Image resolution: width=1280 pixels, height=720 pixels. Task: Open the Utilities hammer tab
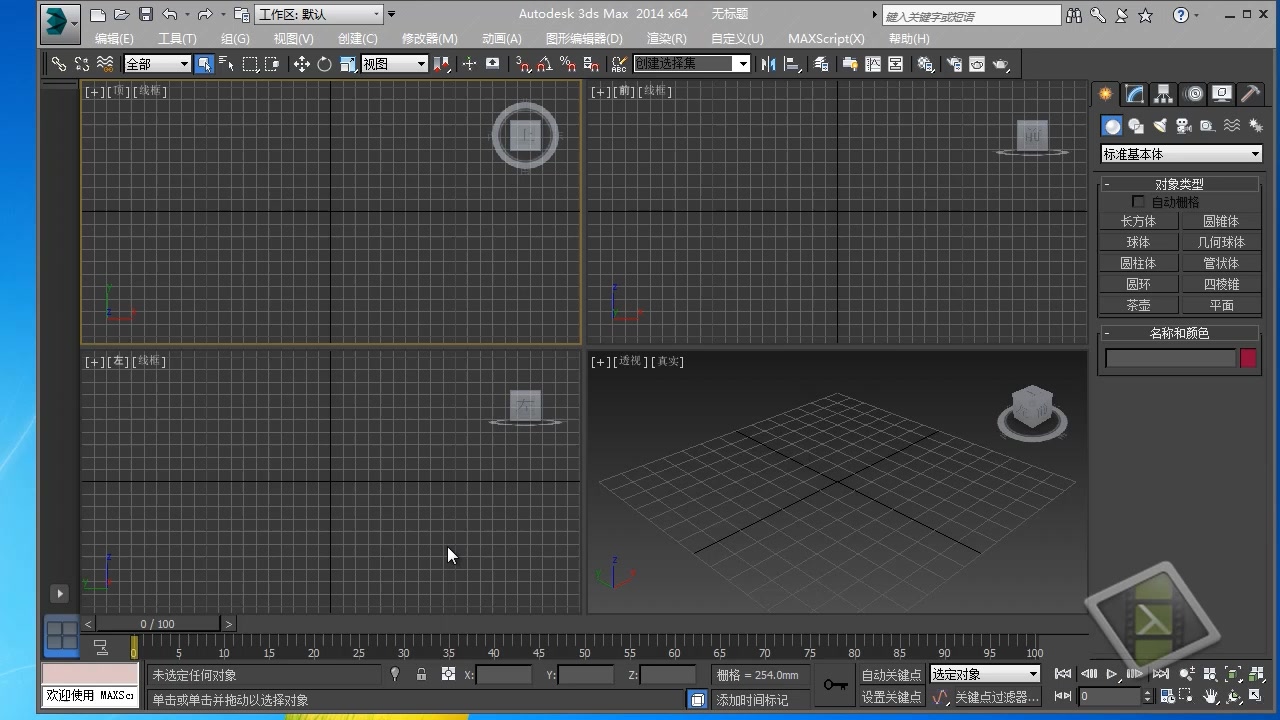(1251, 94)
